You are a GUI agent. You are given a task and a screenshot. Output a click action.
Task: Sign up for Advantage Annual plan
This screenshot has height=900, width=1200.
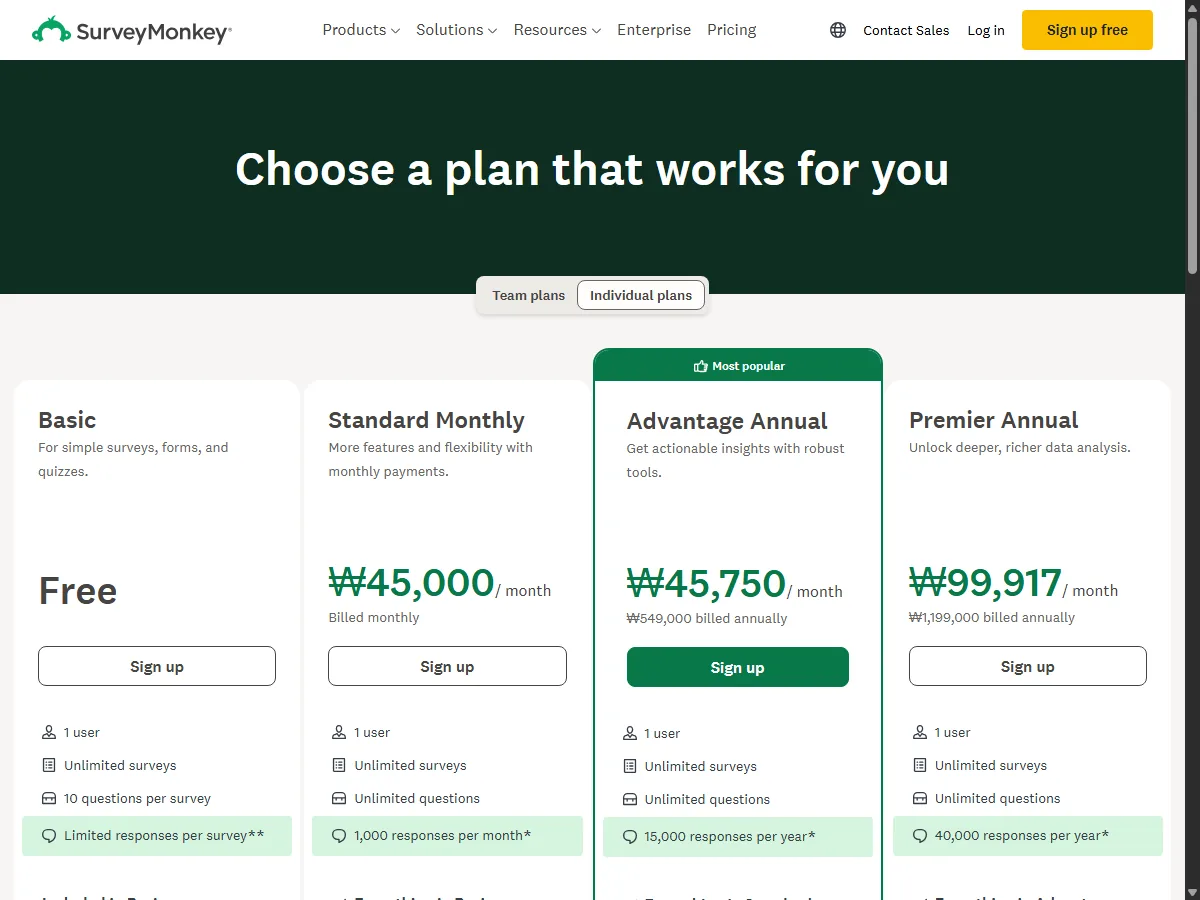(738, 667)
